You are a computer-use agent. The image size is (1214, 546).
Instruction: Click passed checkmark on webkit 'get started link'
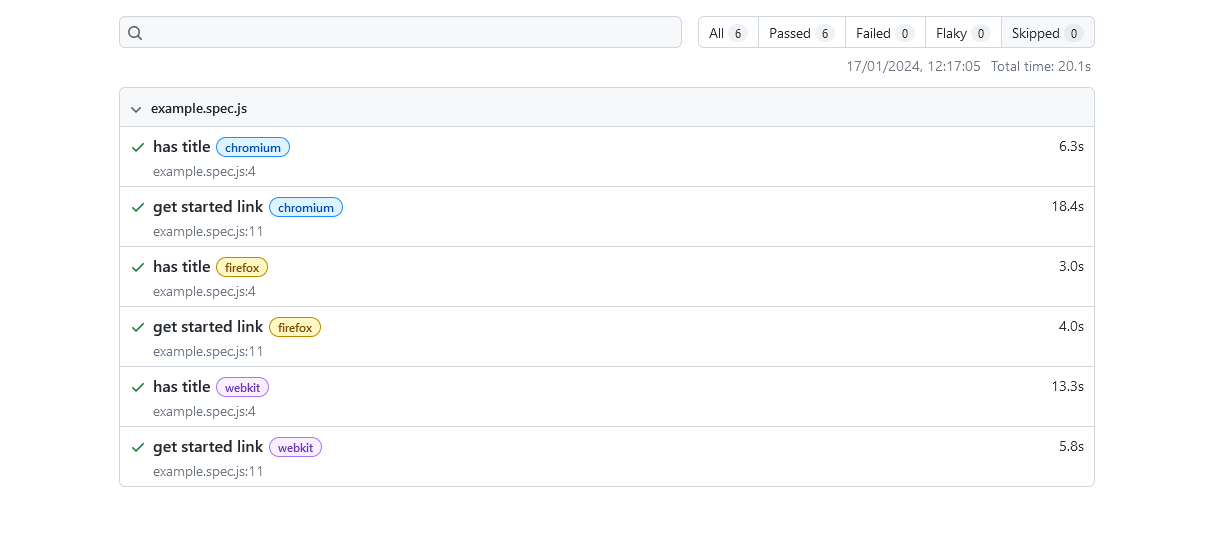(138, 447)
